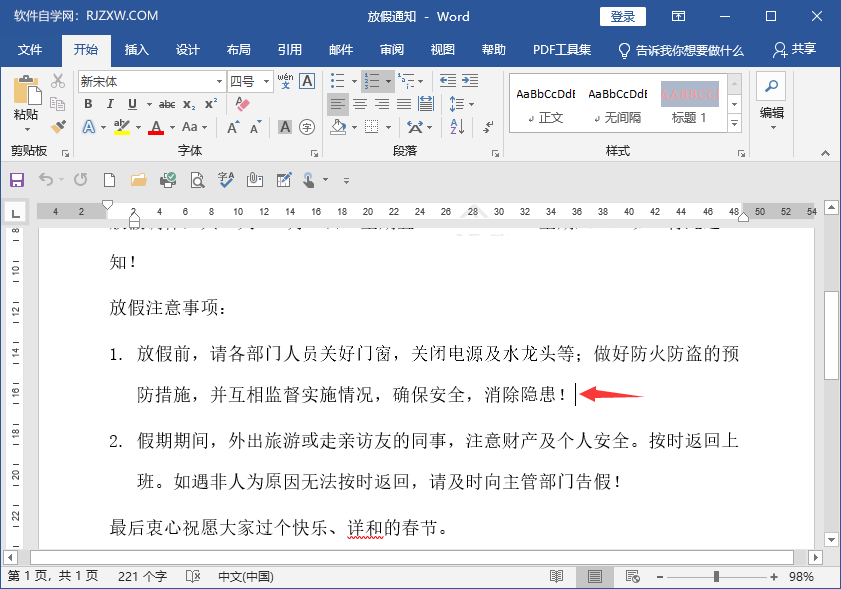Toggle Italic formatting
The image size is (841, 589).
110,104
